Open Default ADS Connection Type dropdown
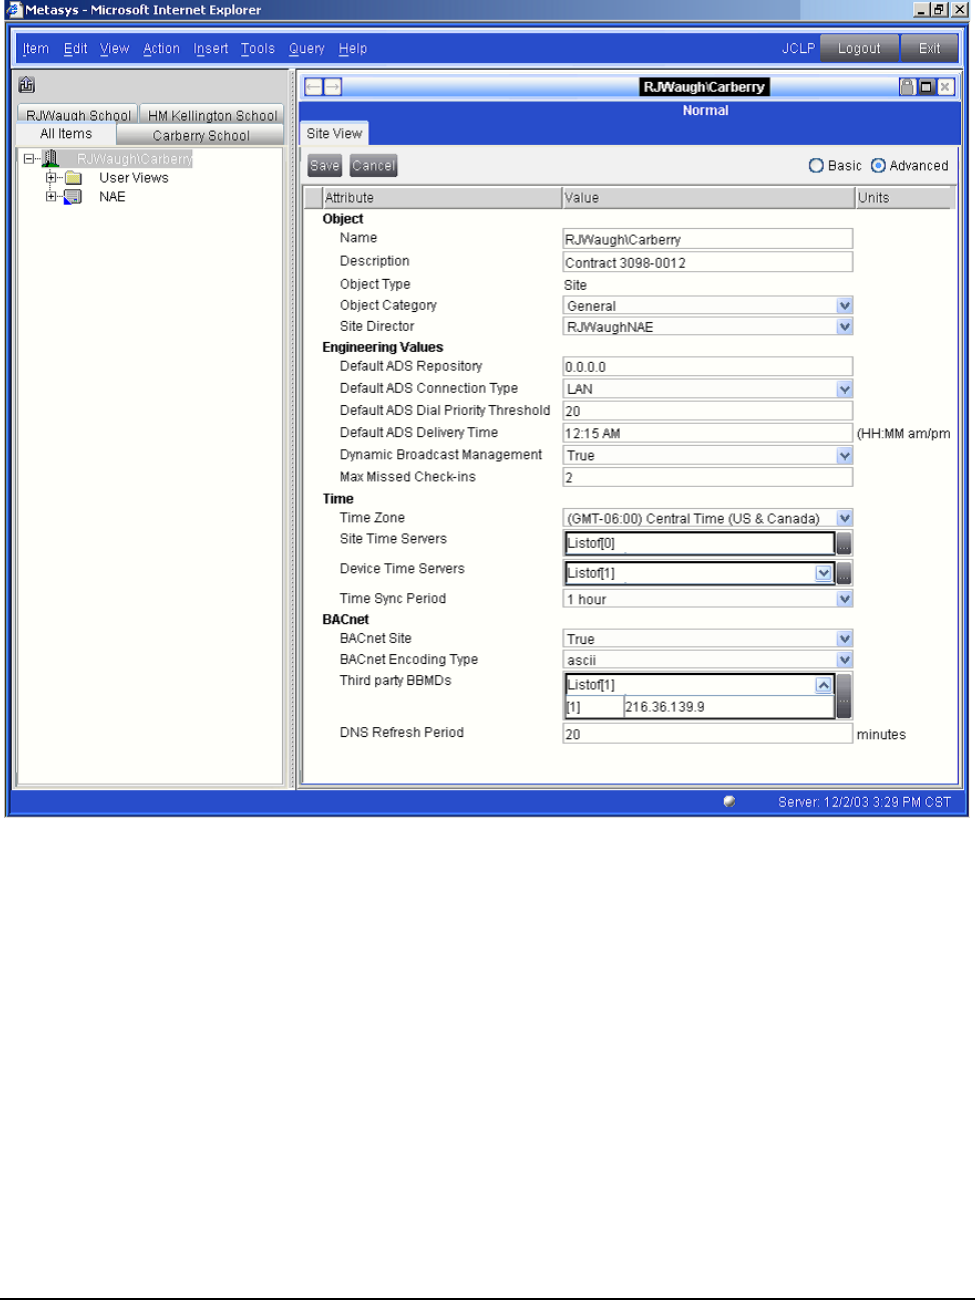 click(845, 389)
